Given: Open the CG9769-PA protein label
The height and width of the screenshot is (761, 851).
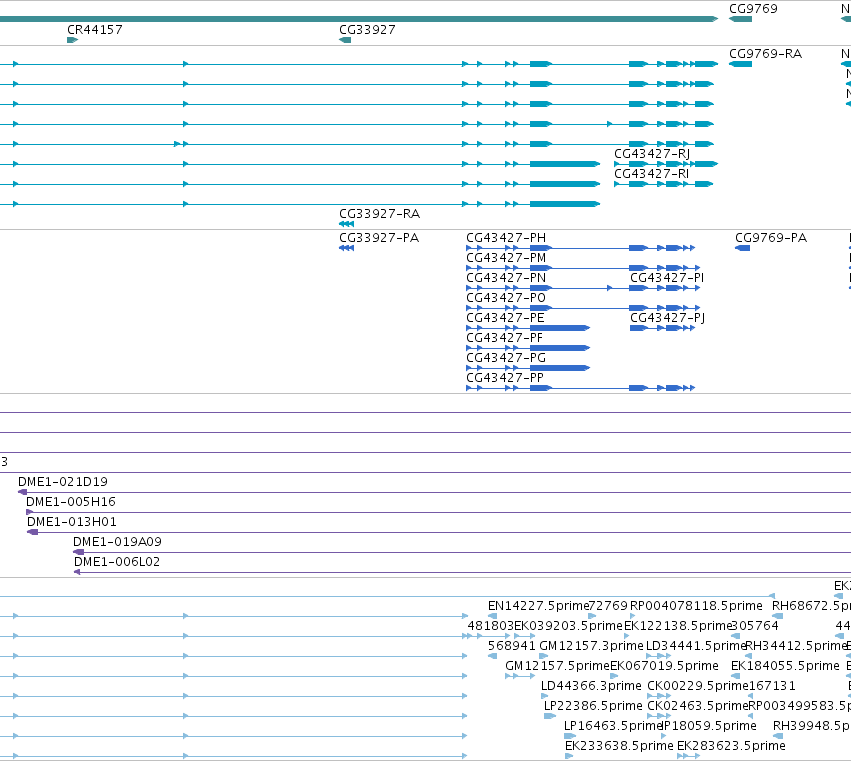Looking at the screenshot, I should pyautogui.click(x=771, y=238).
